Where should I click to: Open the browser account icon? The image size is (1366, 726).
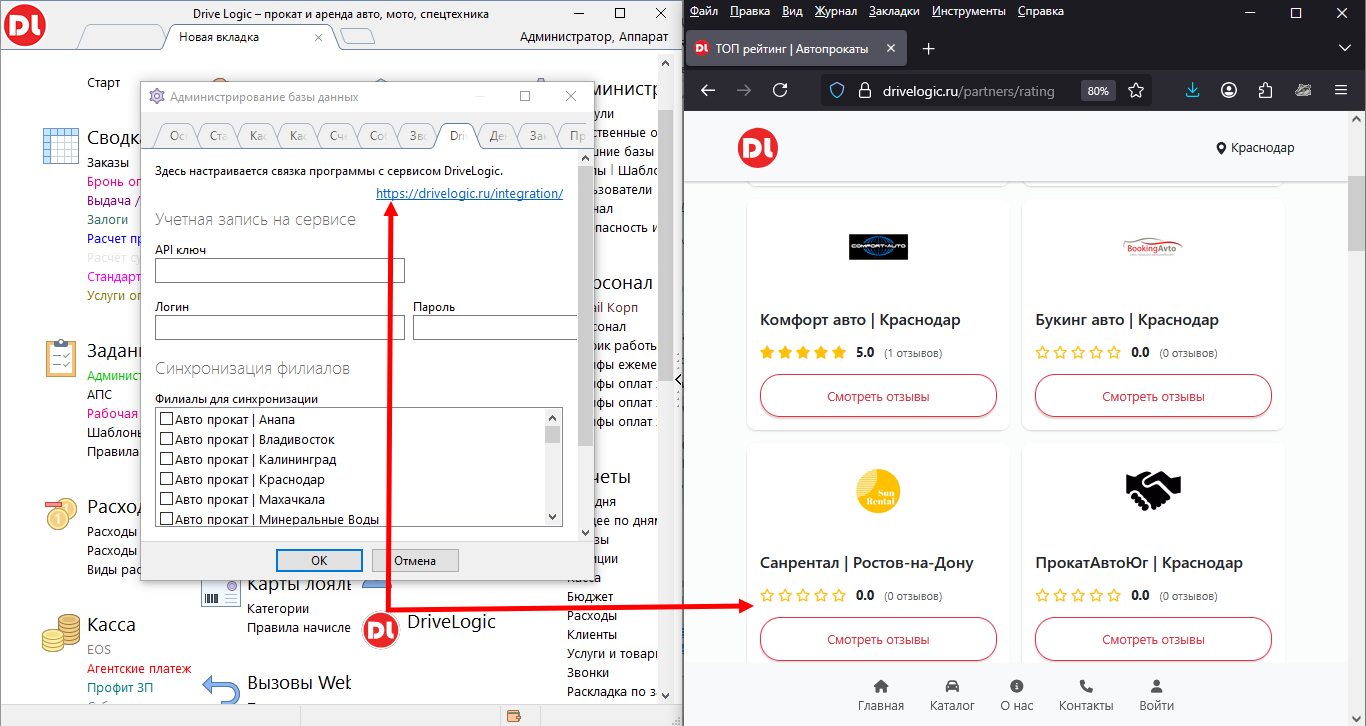click(1229, 90)
